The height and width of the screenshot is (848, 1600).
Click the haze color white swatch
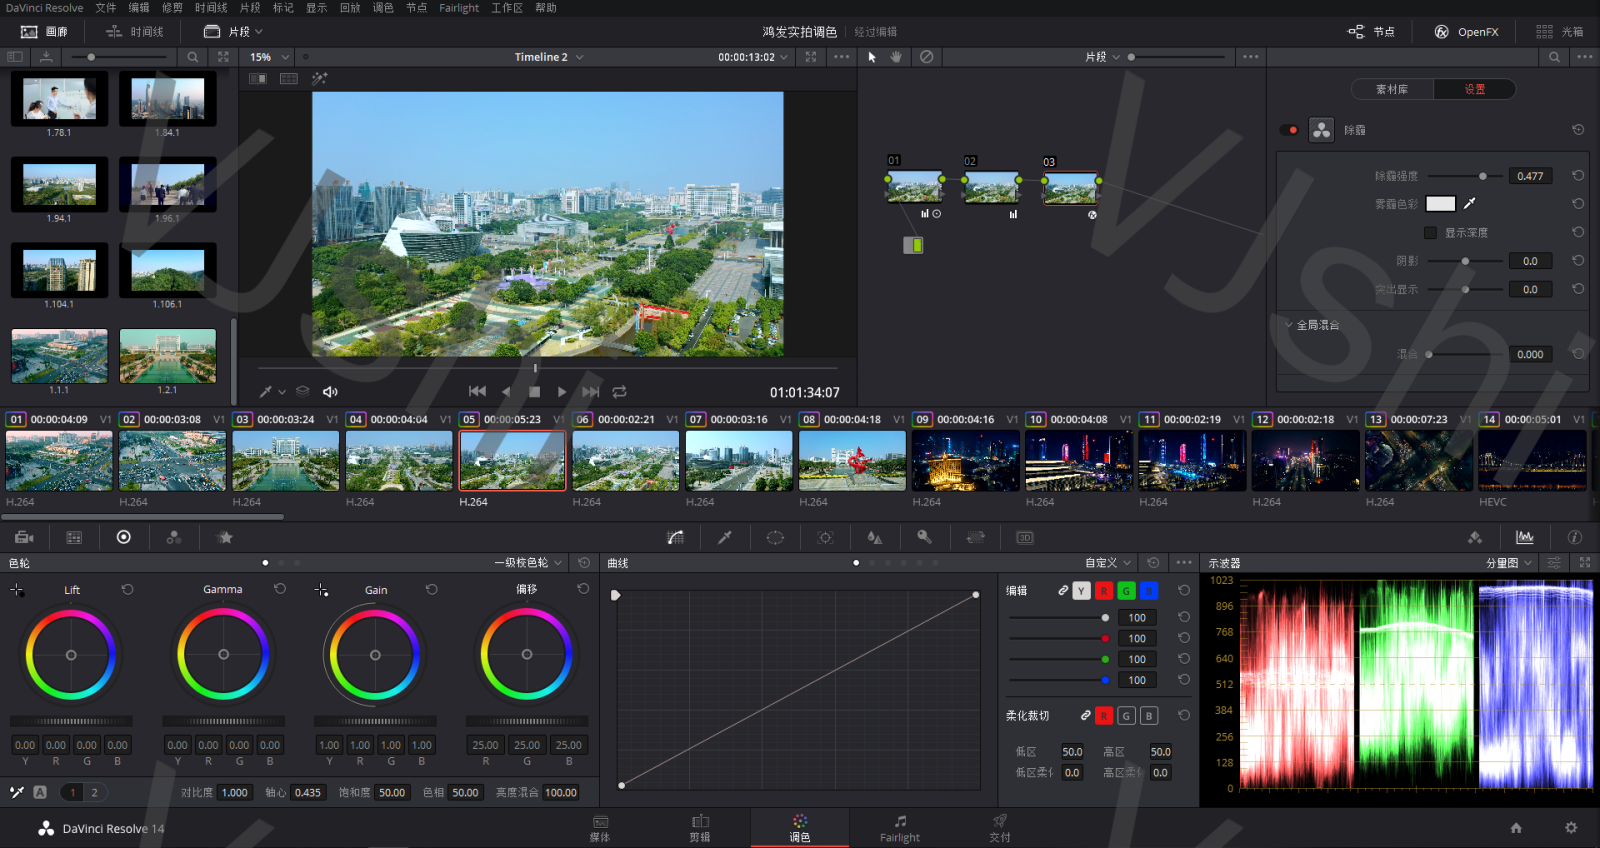click(x=1440, y=203)
